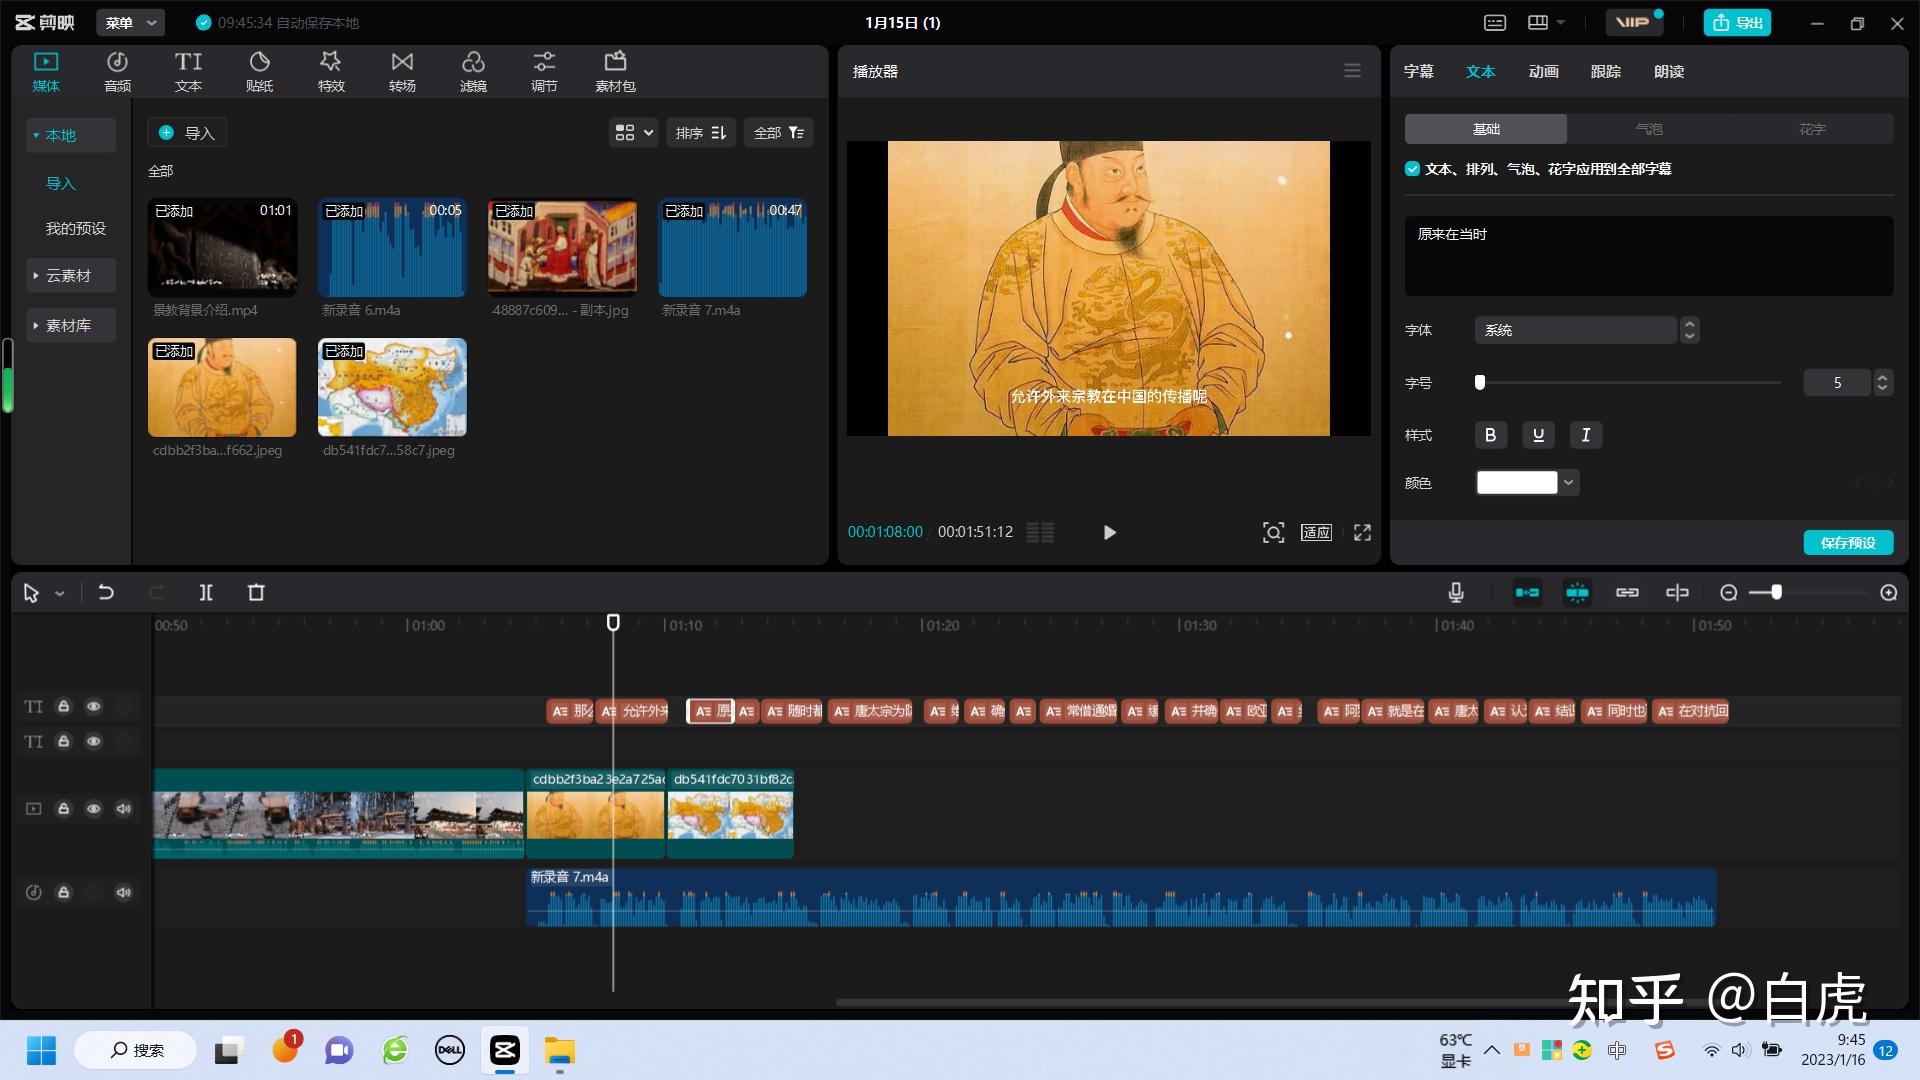The height and width of the screenshot is (1080, 1920).
Task: Select the 气泡 bubble sub-tab
Action: click(1649, 129)
